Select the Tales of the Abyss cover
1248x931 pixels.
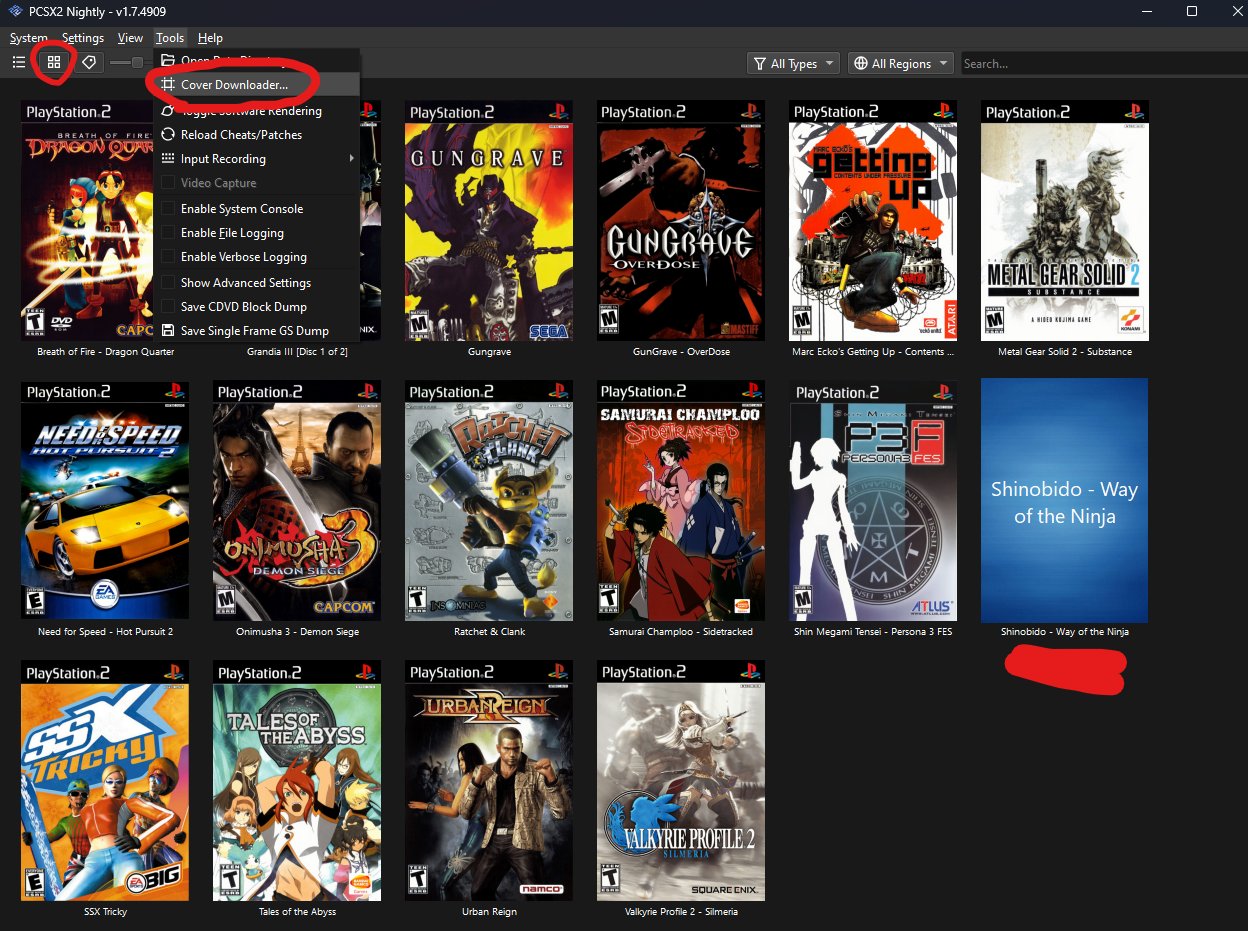[297, 781]
